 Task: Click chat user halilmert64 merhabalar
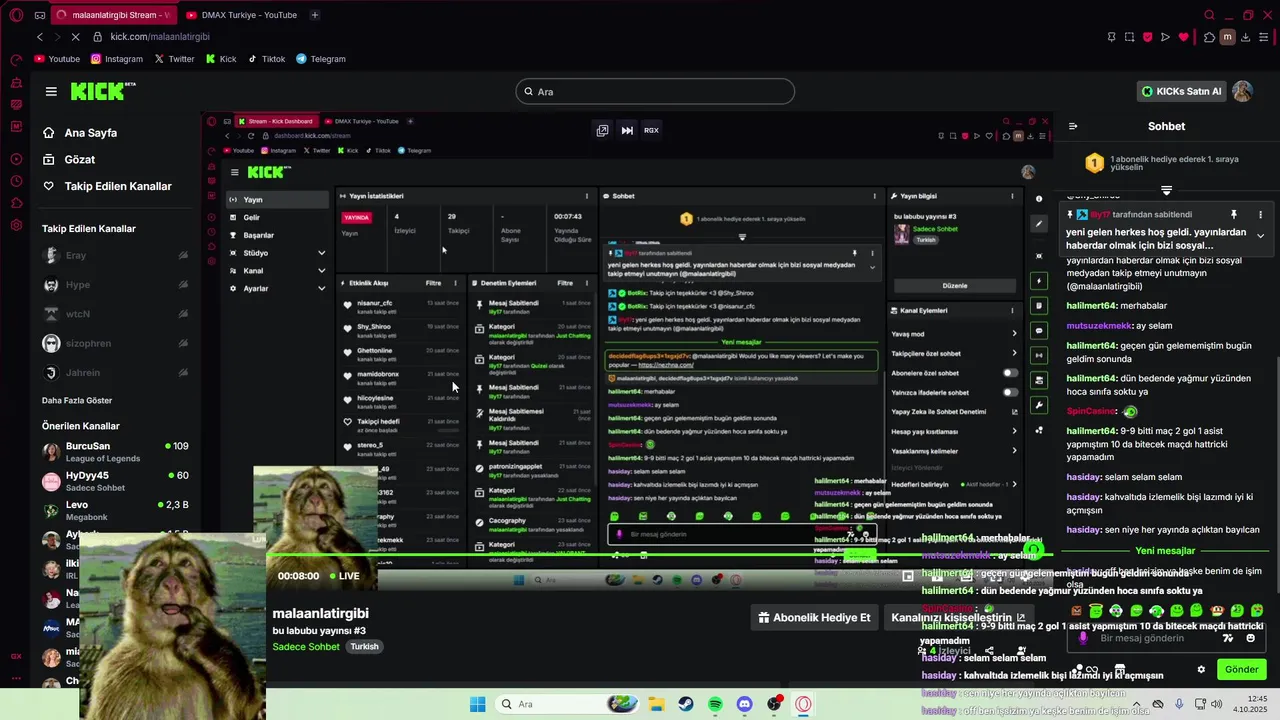point(1091,306)
